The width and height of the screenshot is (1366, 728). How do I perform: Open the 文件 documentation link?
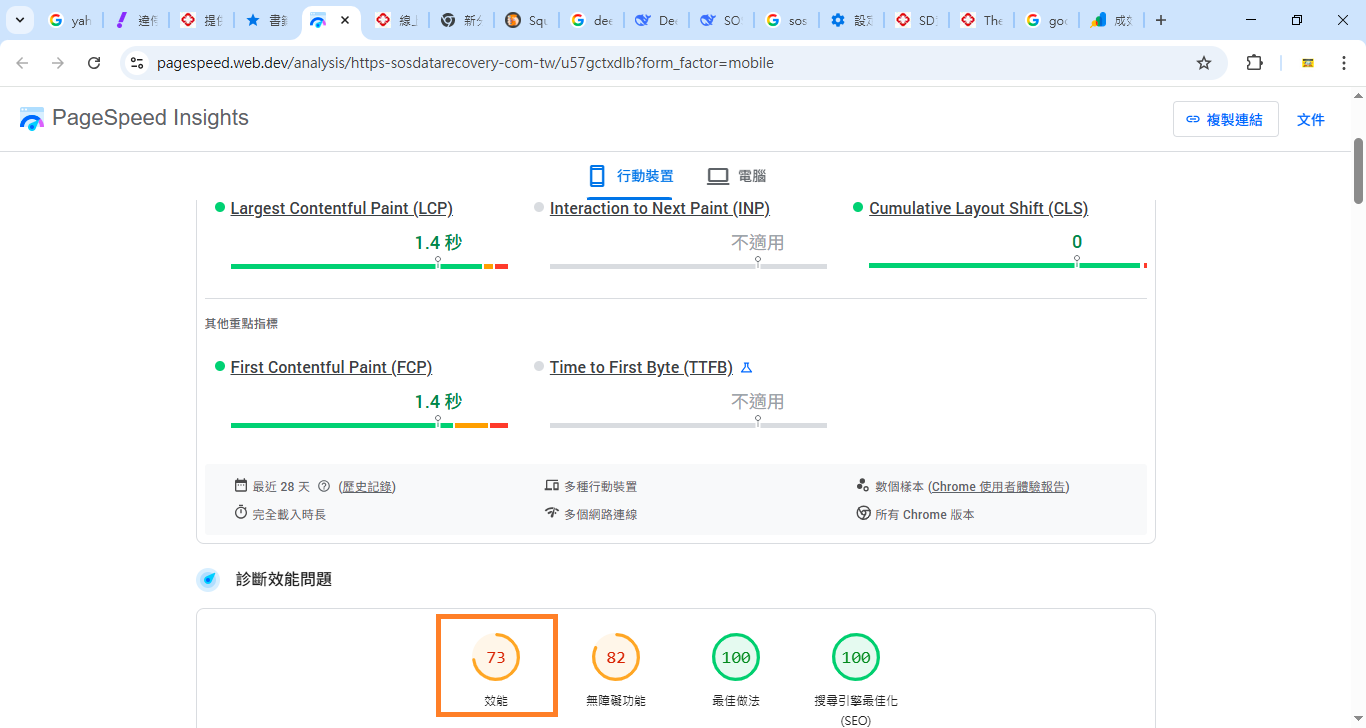1310,119
